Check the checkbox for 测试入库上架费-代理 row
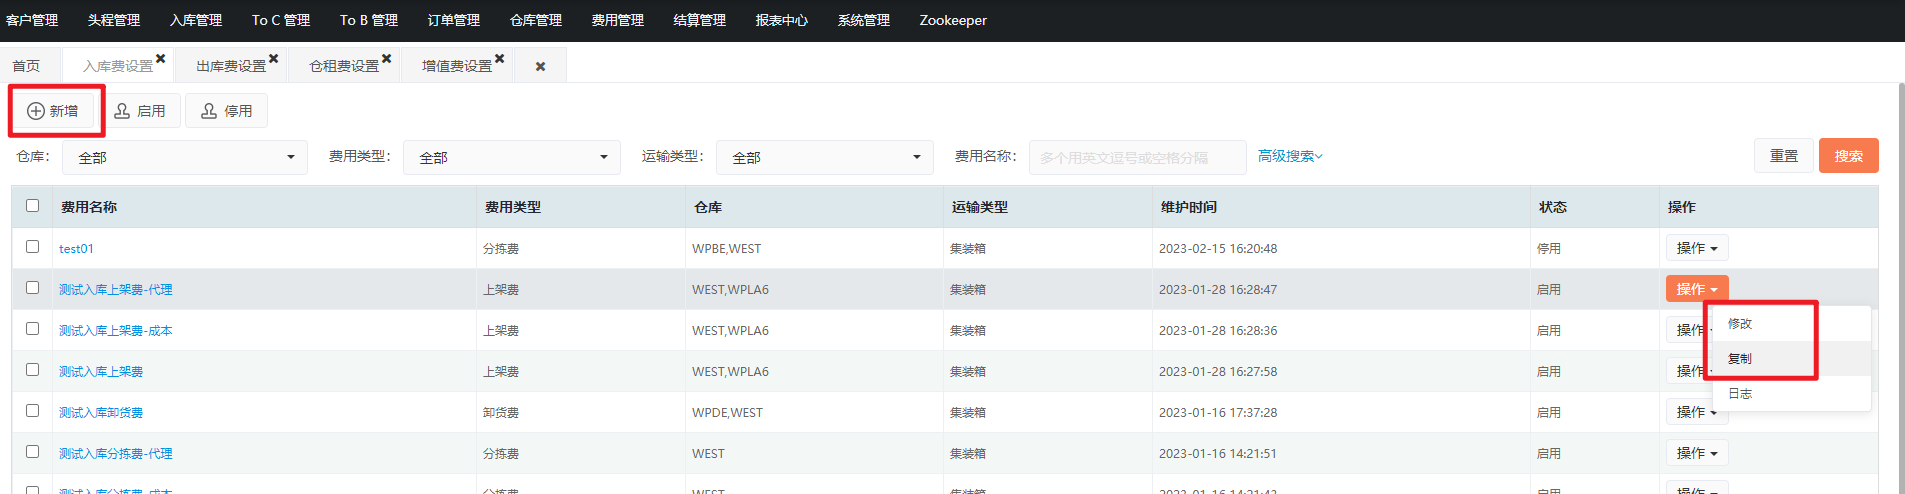The width and height of the screenshot is (1905, 494). click(32, 287)
